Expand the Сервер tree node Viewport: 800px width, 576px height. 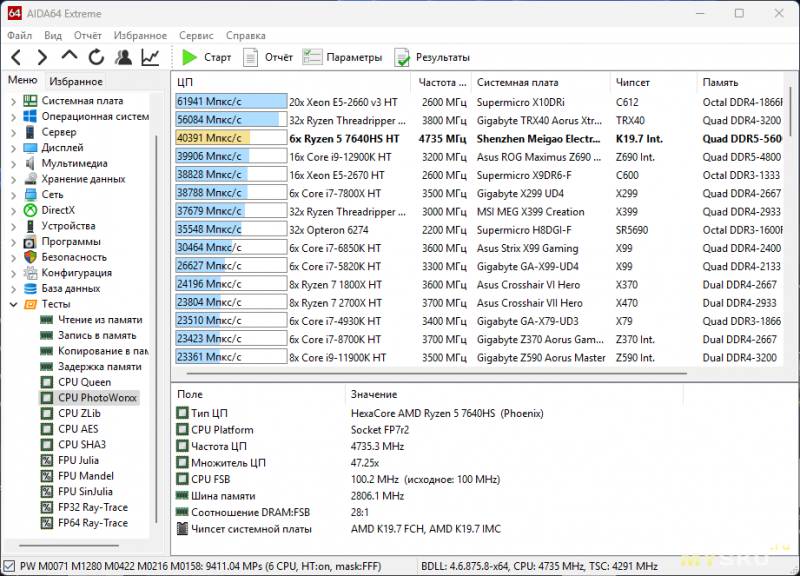coord(13,133)
